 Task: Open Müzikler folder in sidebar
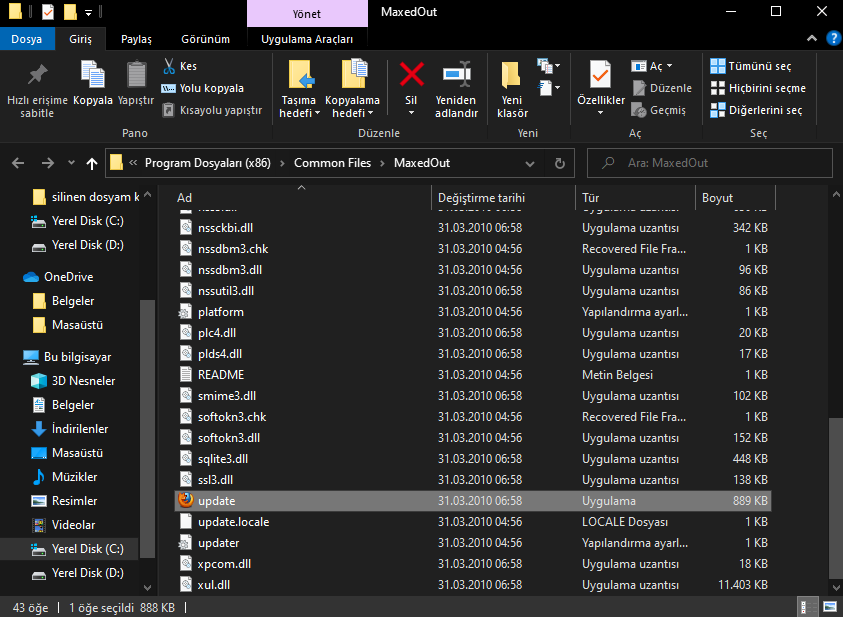pyautogui.click(x=65, y=477)
